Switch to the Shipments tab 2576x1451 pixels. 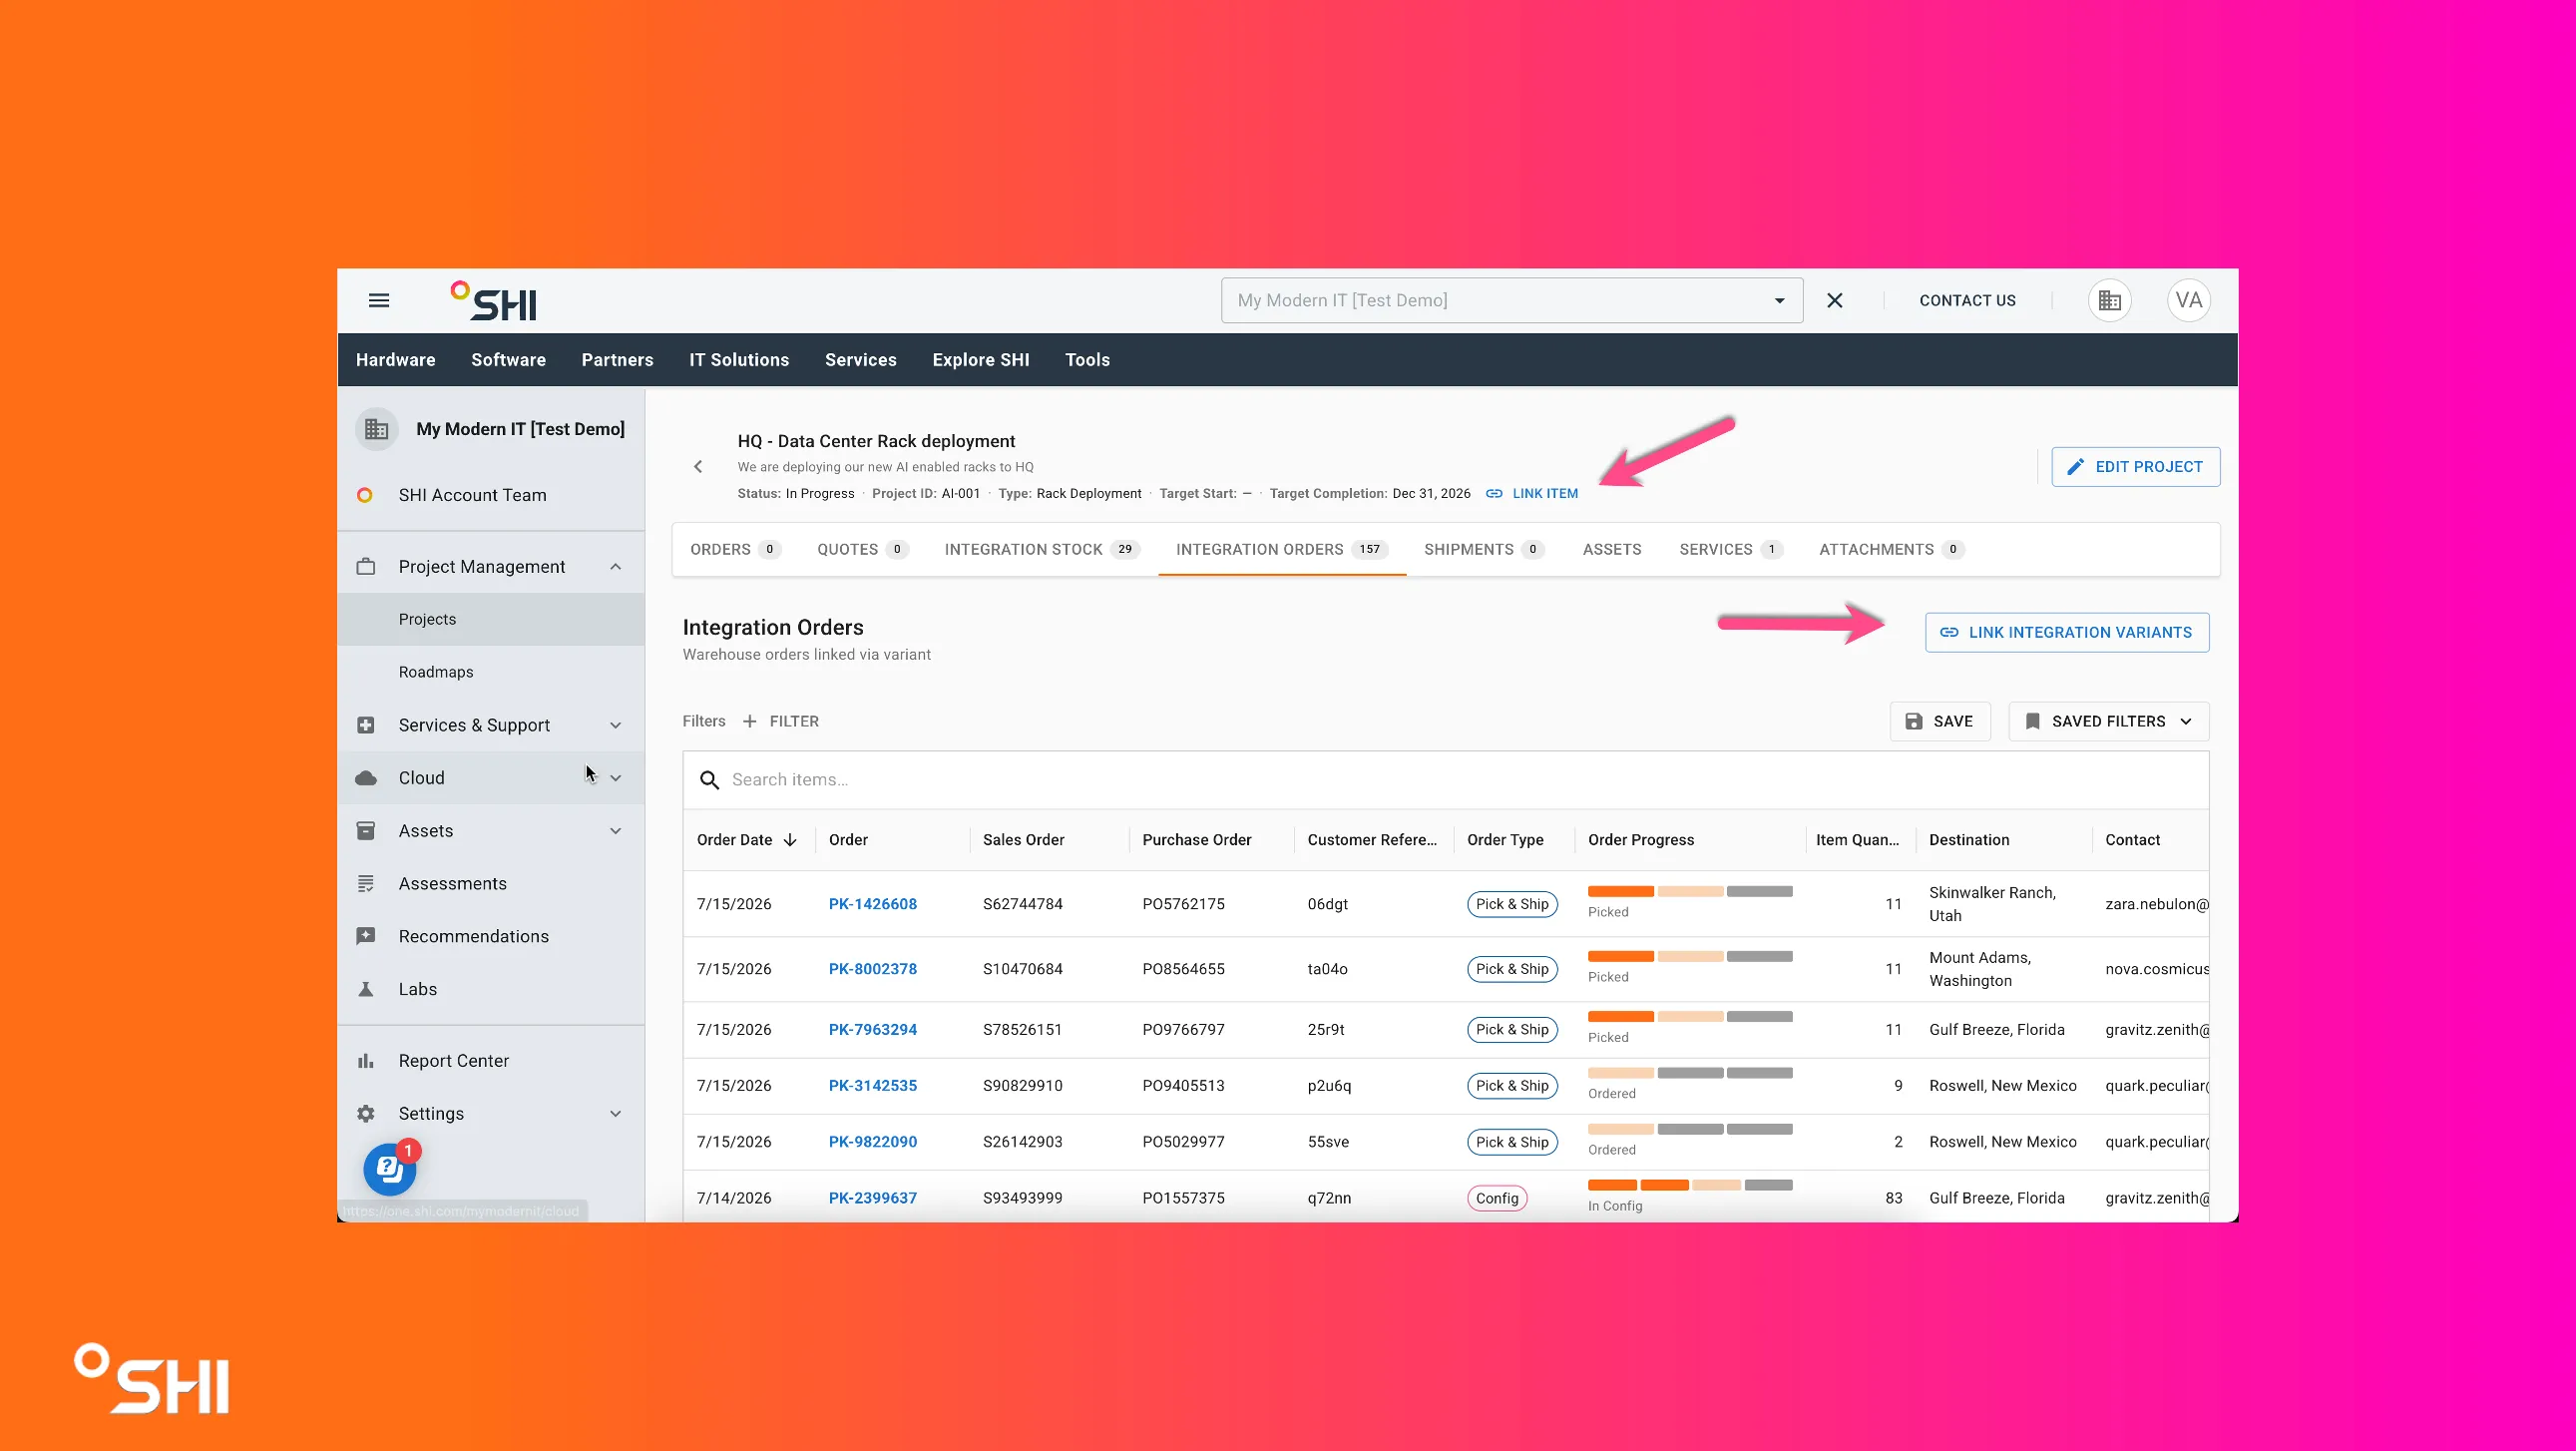(x=1484, y=549)
